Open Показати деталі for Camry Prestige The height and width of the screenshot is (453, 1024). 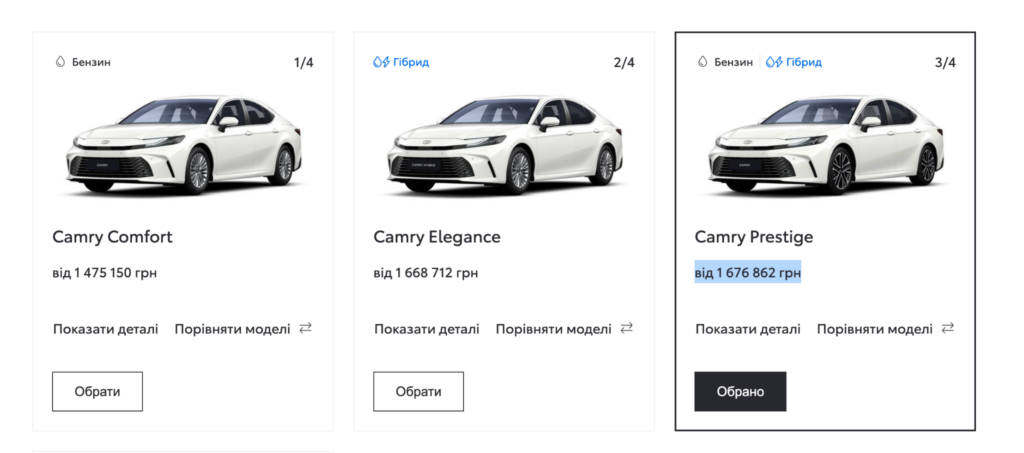click(748, 329)
